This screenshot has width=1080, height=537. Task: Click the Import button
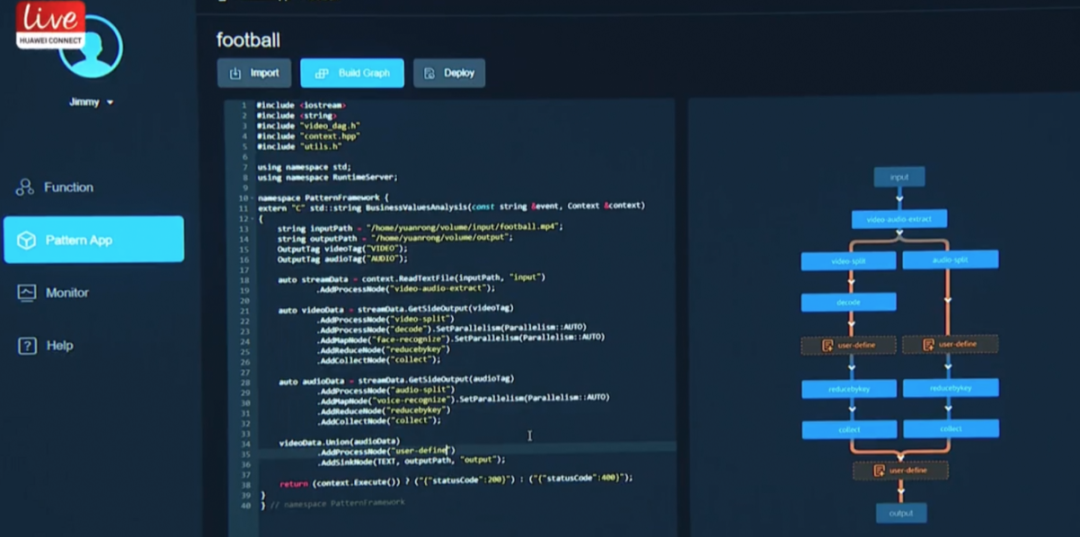click(254, 73)
